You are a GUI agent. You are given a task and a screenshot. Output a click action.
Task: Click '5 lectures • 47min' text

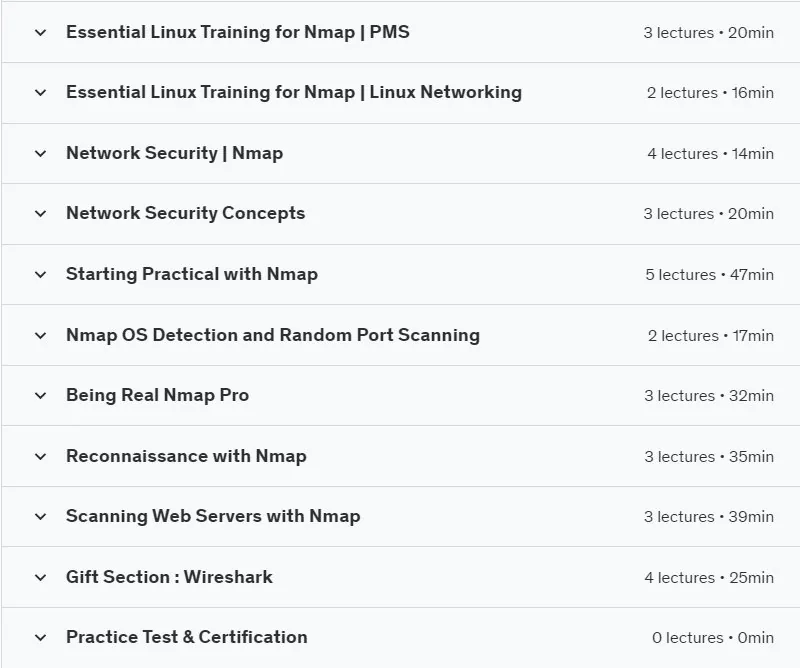710,275
